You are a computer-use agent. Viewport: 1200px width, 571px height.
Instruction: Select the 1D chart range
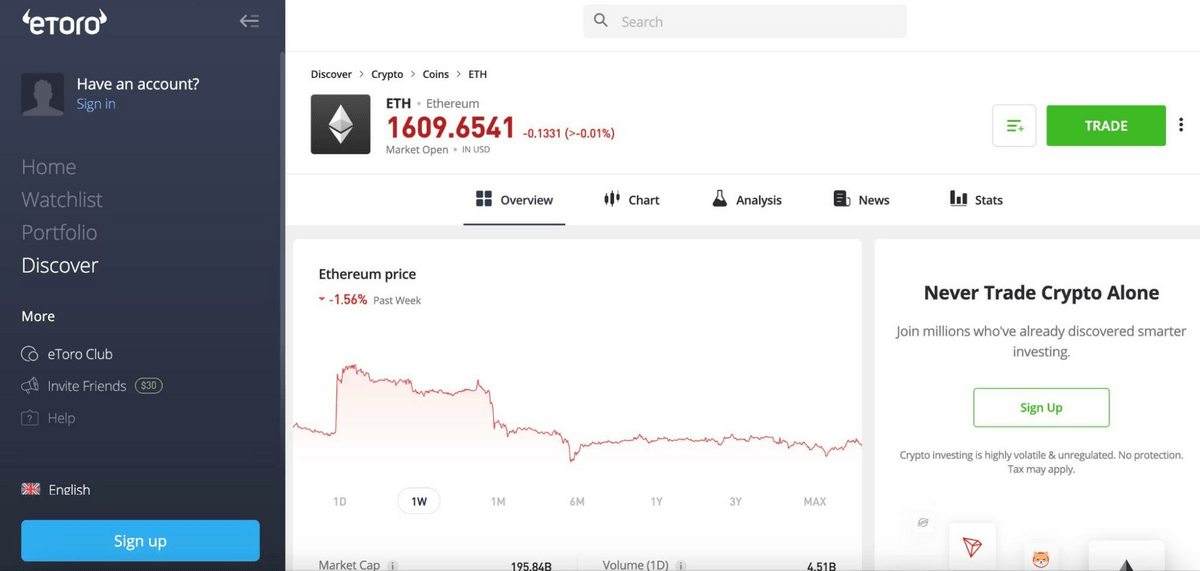pos(340,501)
